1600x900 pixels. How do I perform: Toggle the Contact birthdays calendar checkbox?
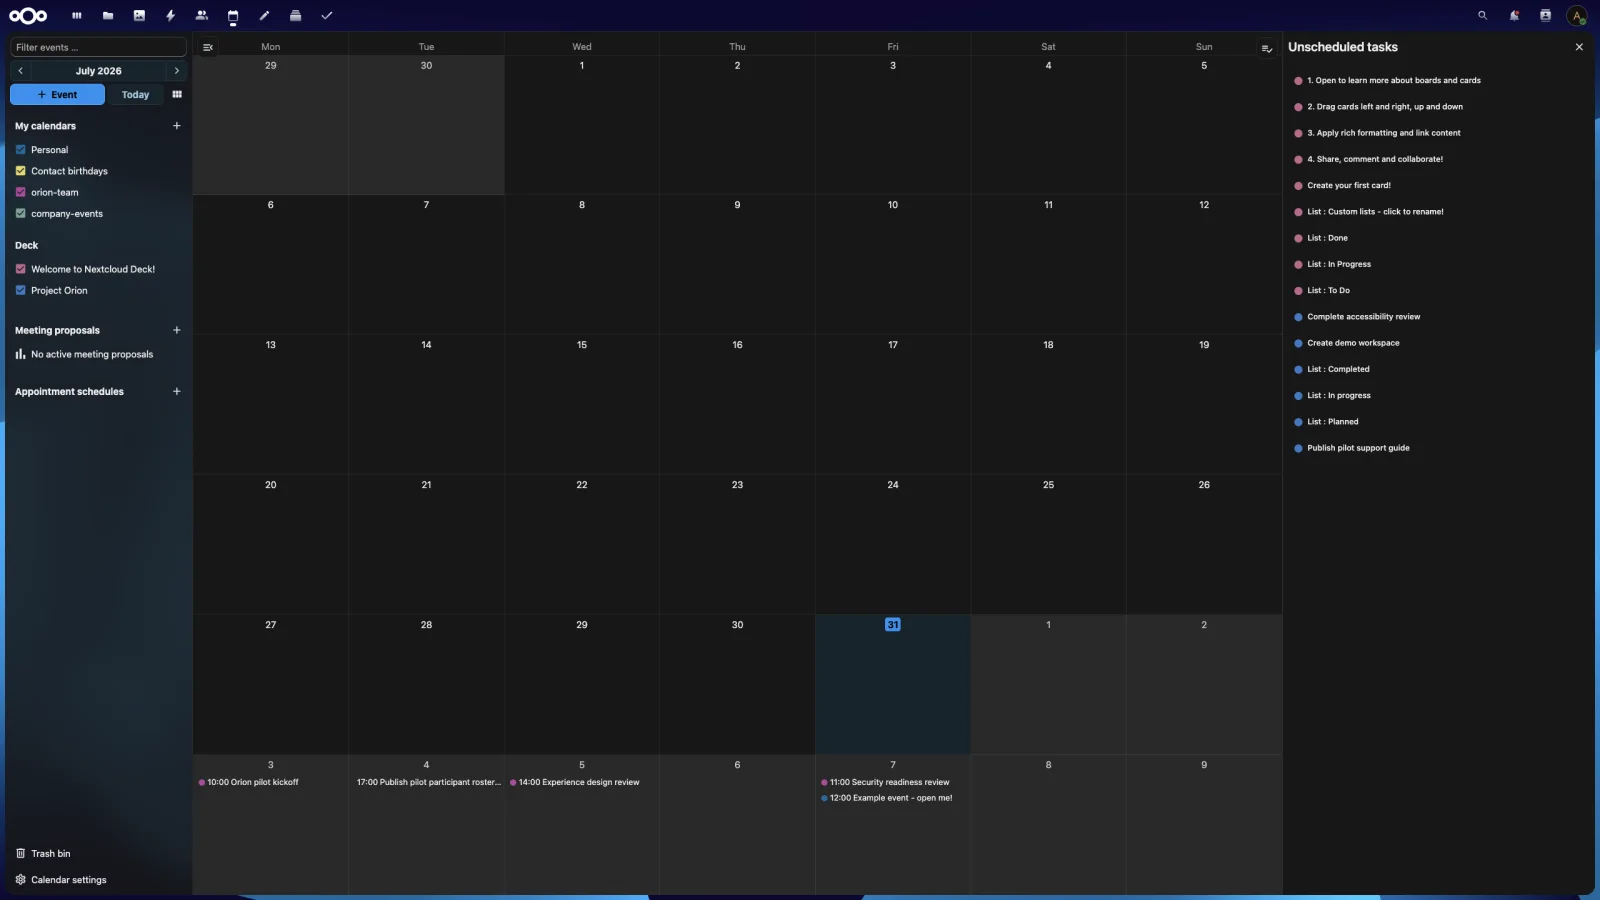(20, 171)
